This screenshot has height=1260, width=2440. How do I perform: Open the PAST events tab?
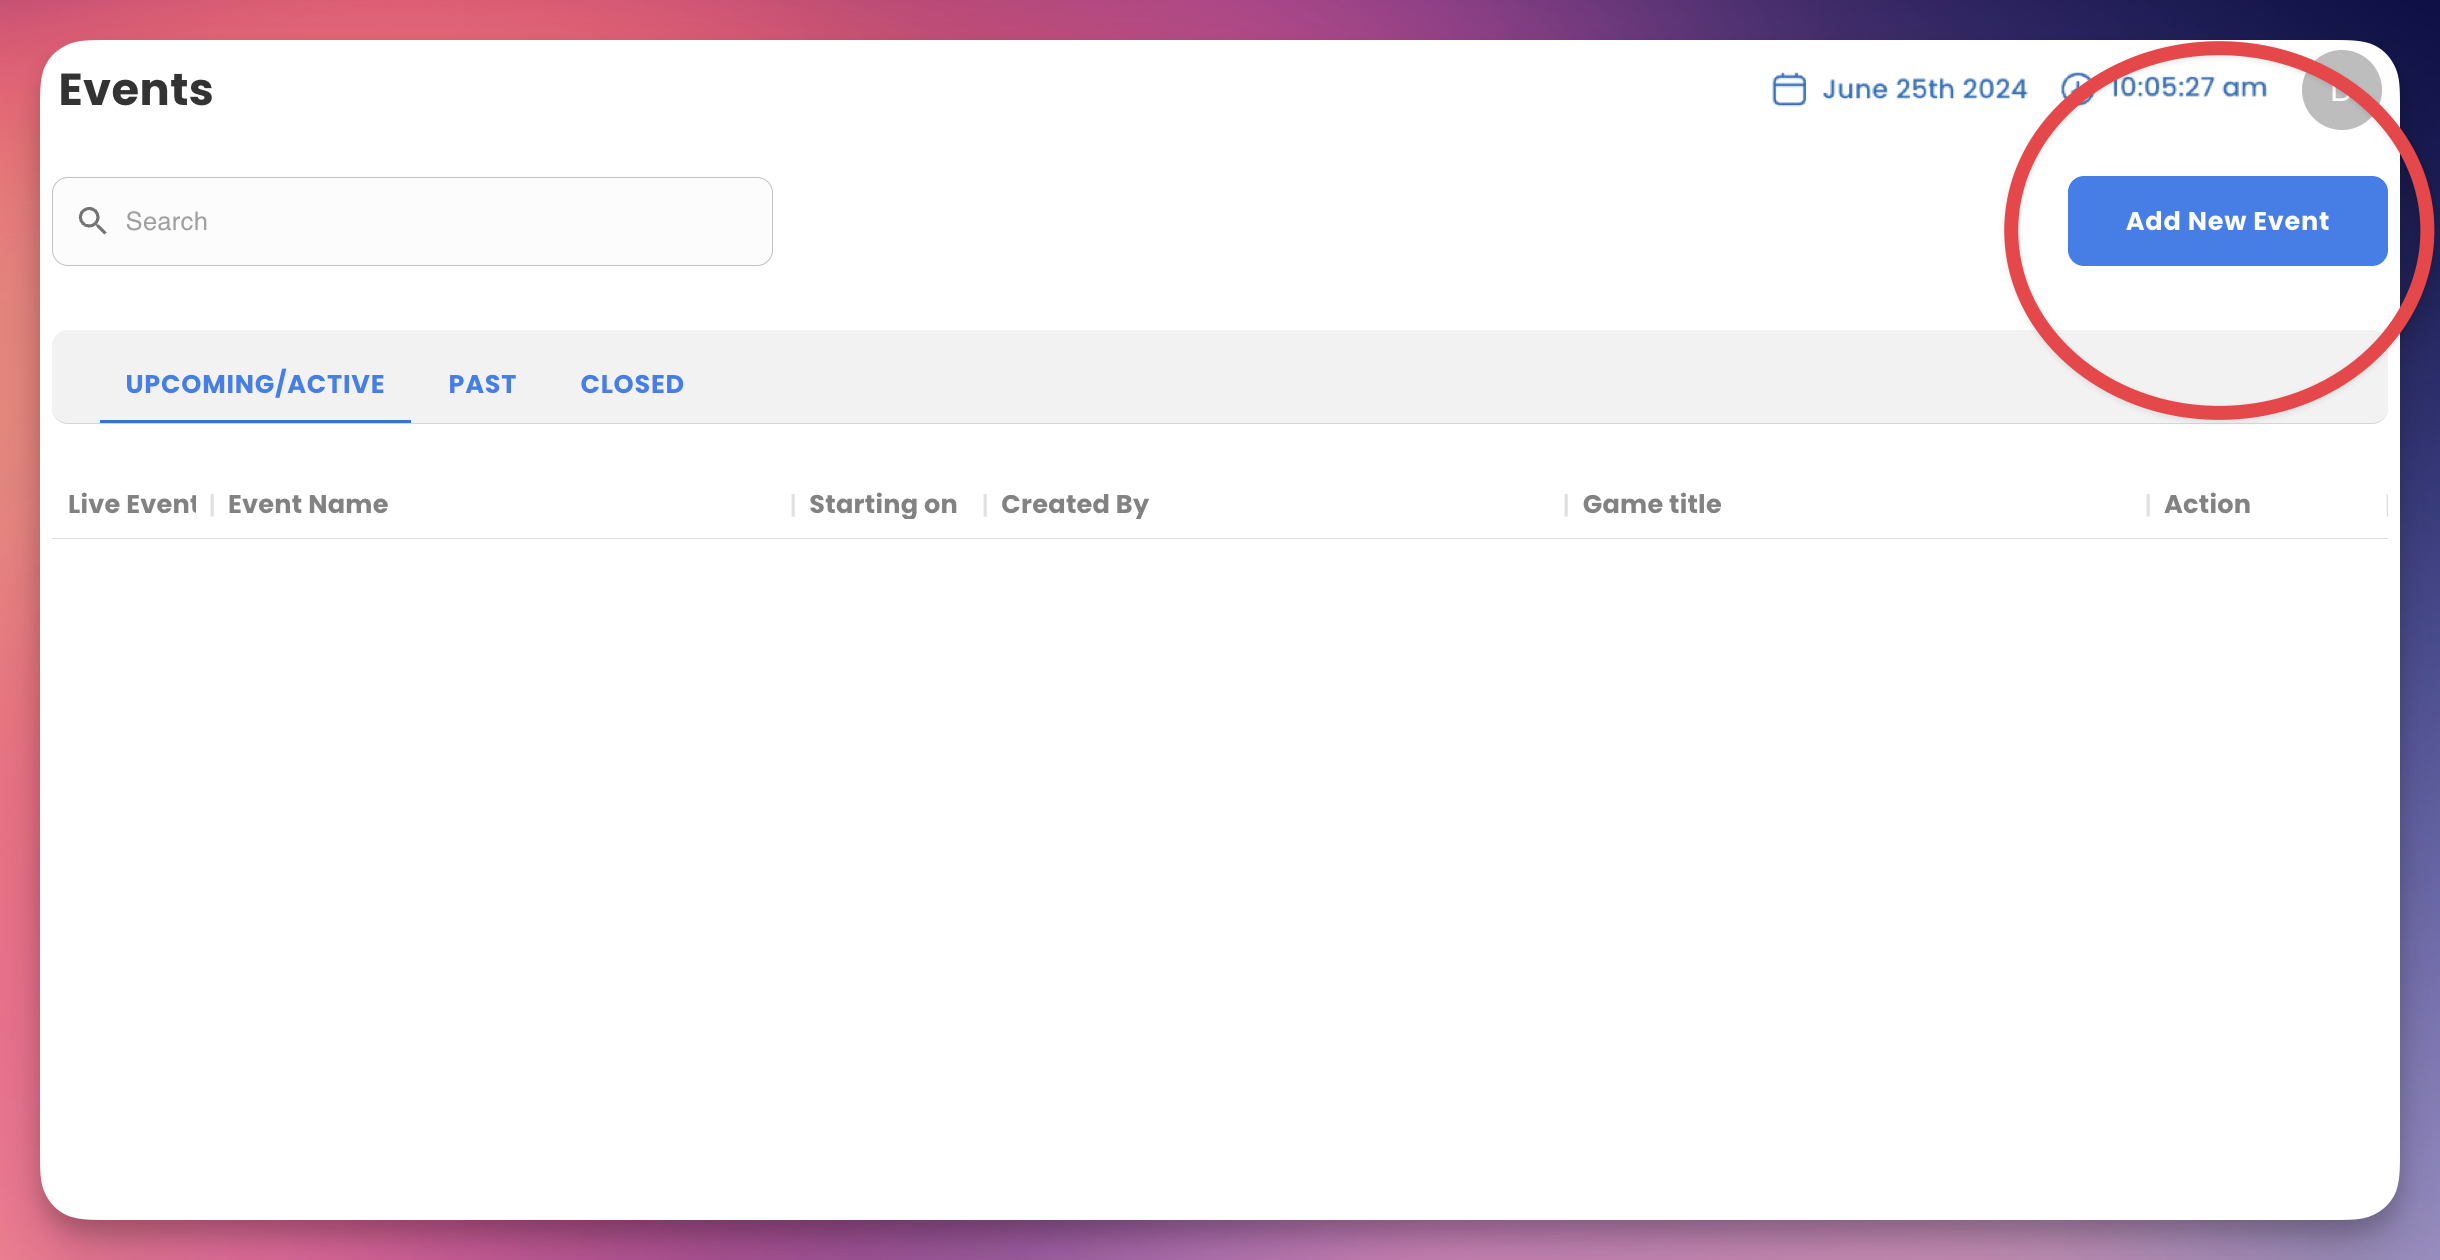point(482,384)
